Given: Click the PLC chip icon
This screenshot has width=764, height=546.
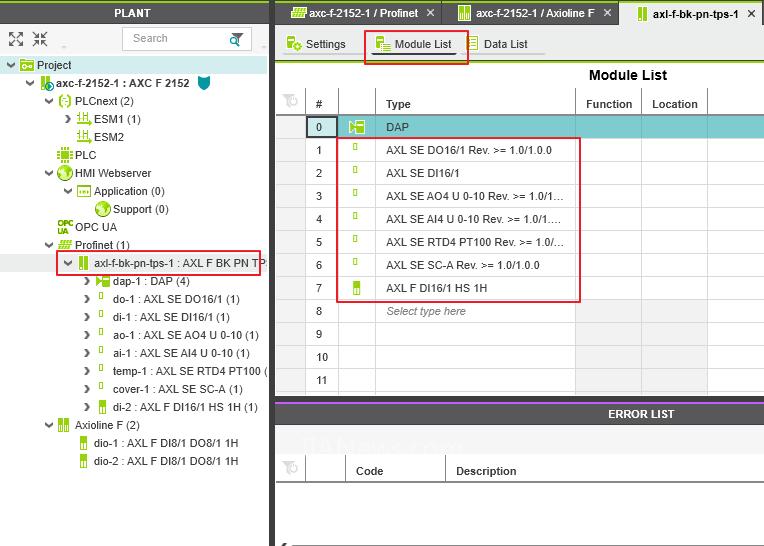Looking at the screenshot, I should coord(65,155).
